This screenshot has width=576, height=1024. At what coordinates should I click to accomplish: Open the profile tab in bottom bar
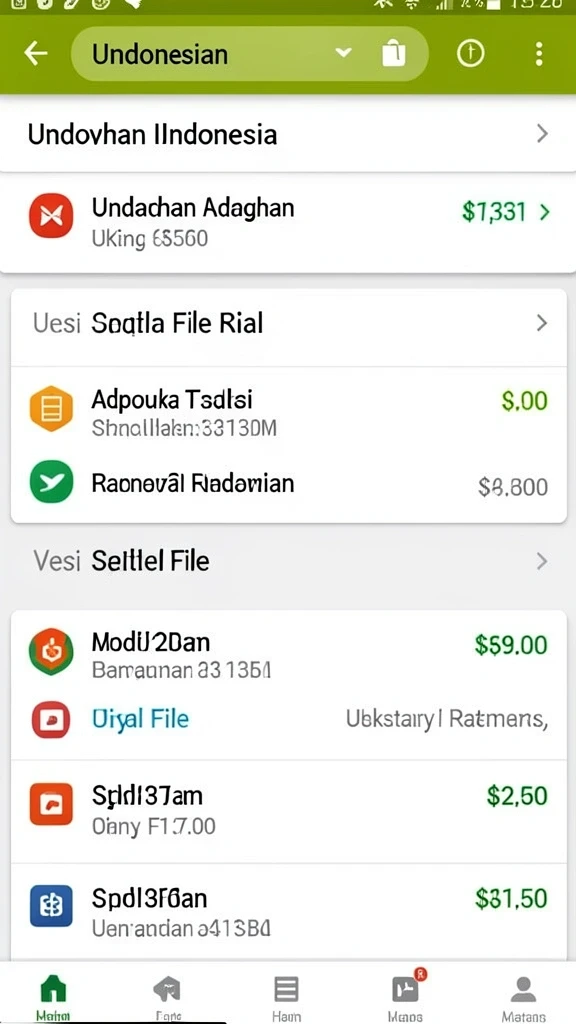tap(523, 998)
